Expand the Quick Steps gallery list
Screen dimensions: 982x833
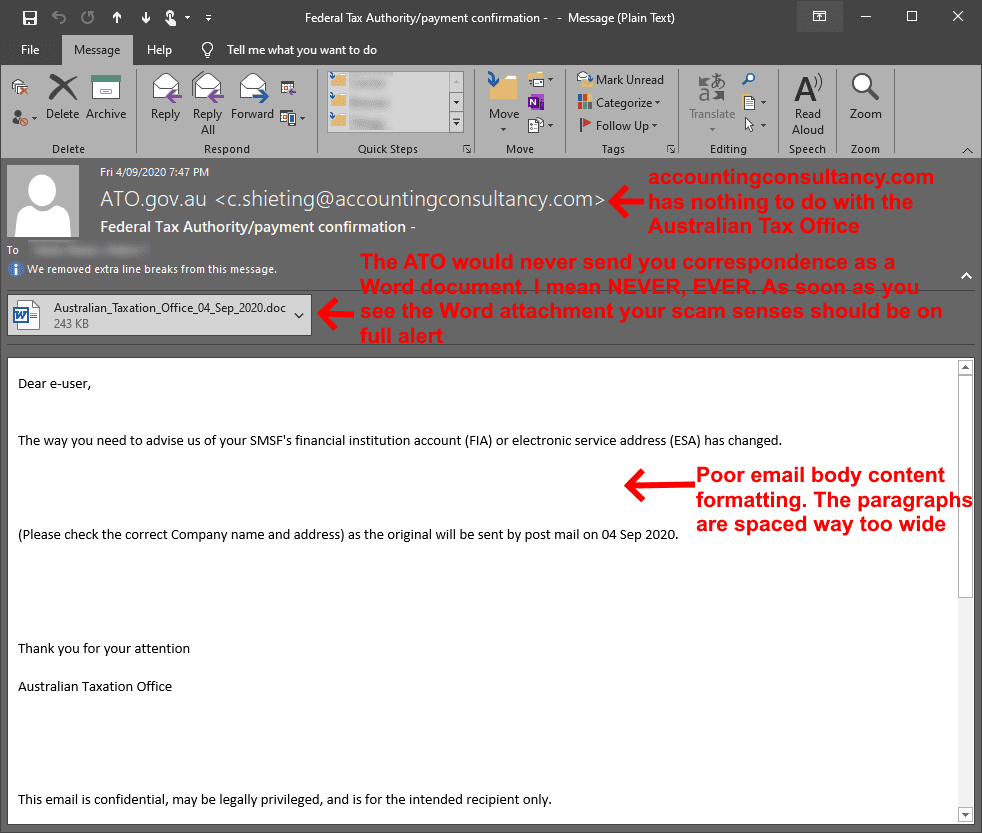(457, 123)
